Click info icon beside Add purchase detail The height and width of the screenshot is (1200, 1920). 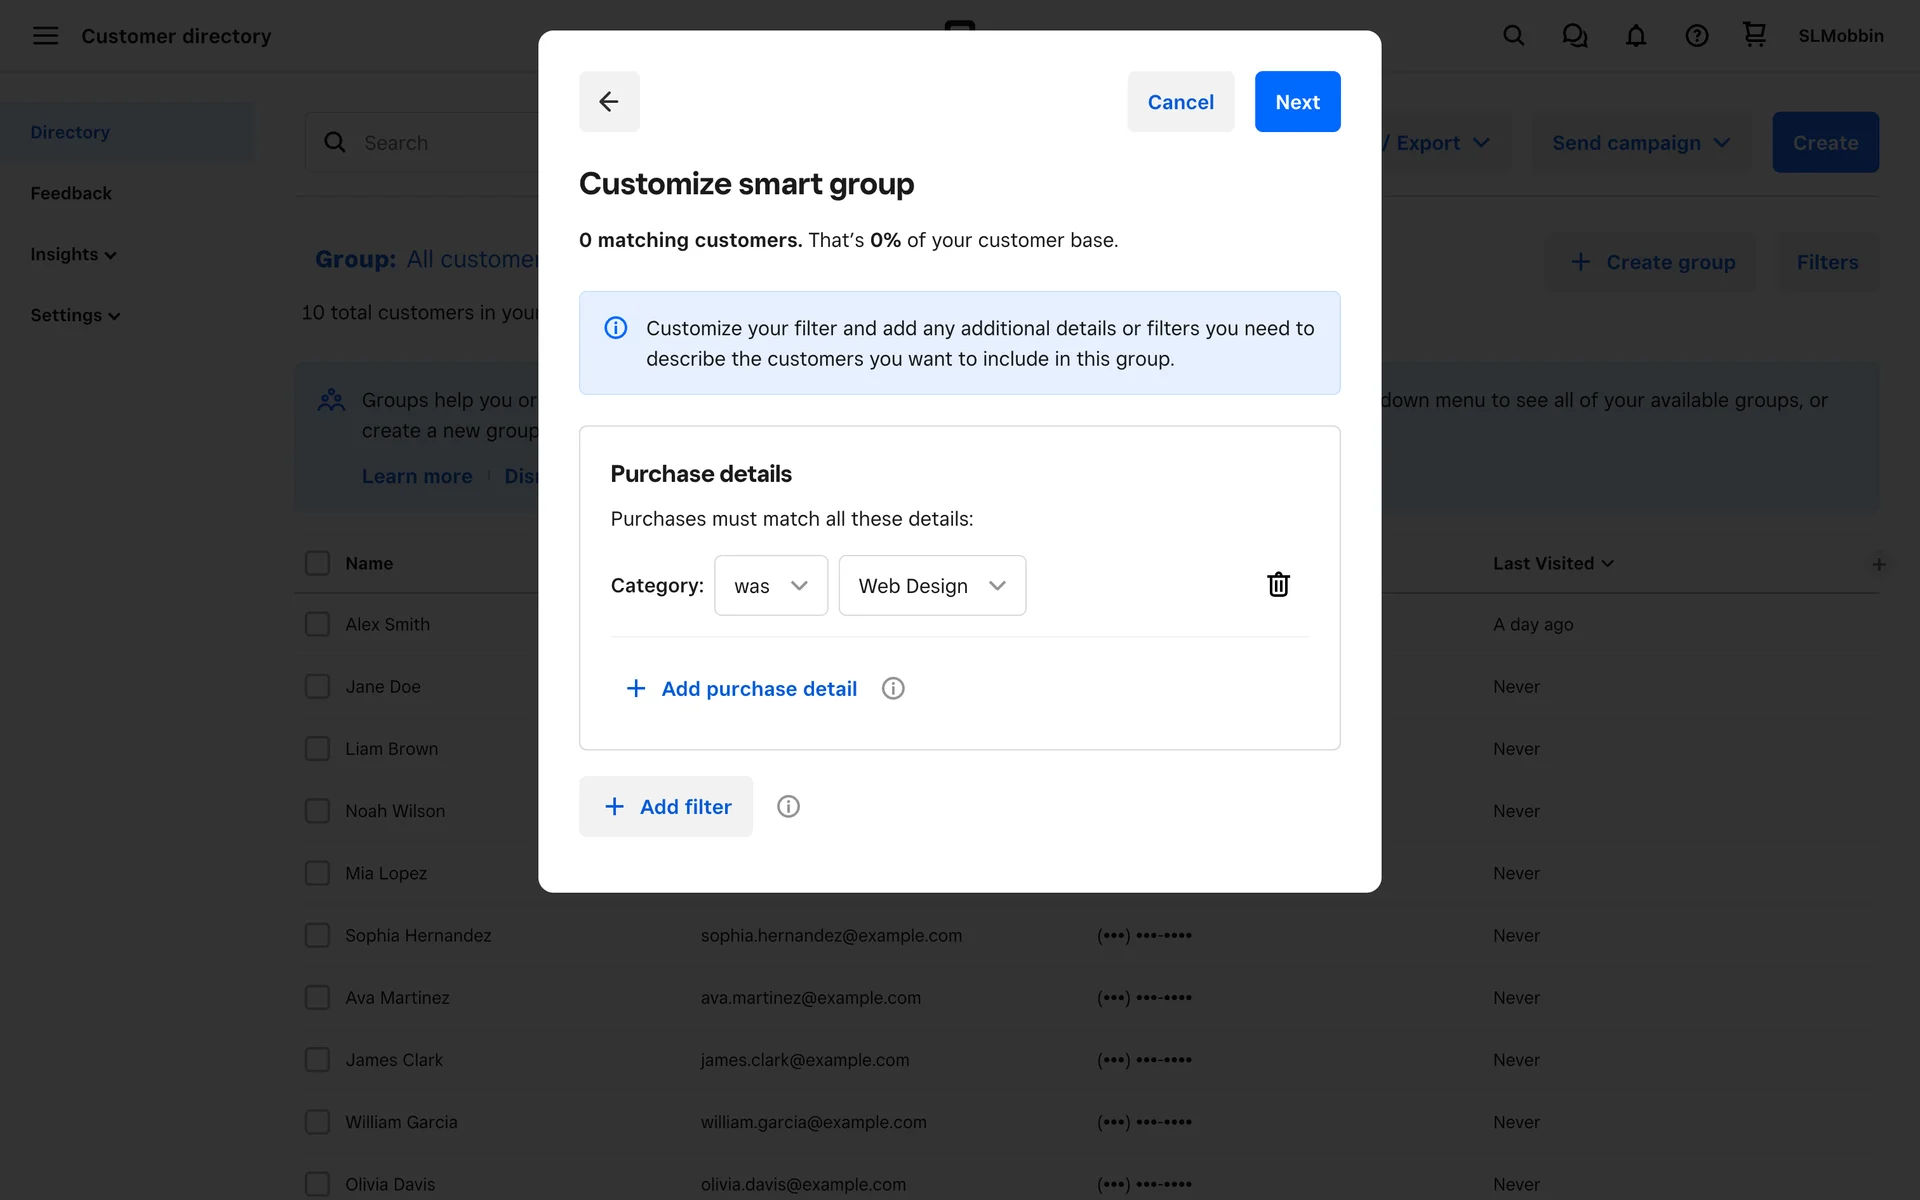point(893,688)
